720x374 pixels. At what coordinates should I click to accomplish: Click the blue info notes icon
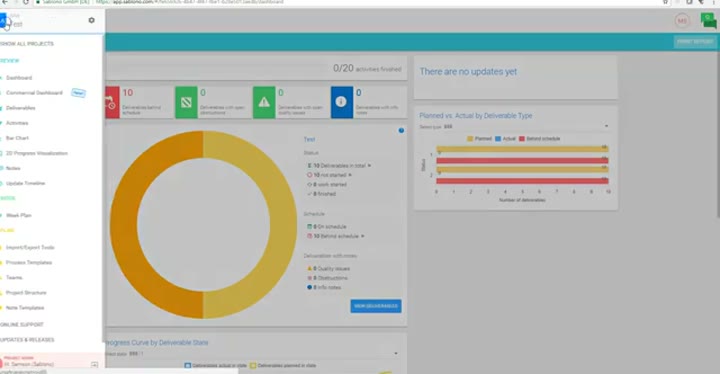point(342,102)
